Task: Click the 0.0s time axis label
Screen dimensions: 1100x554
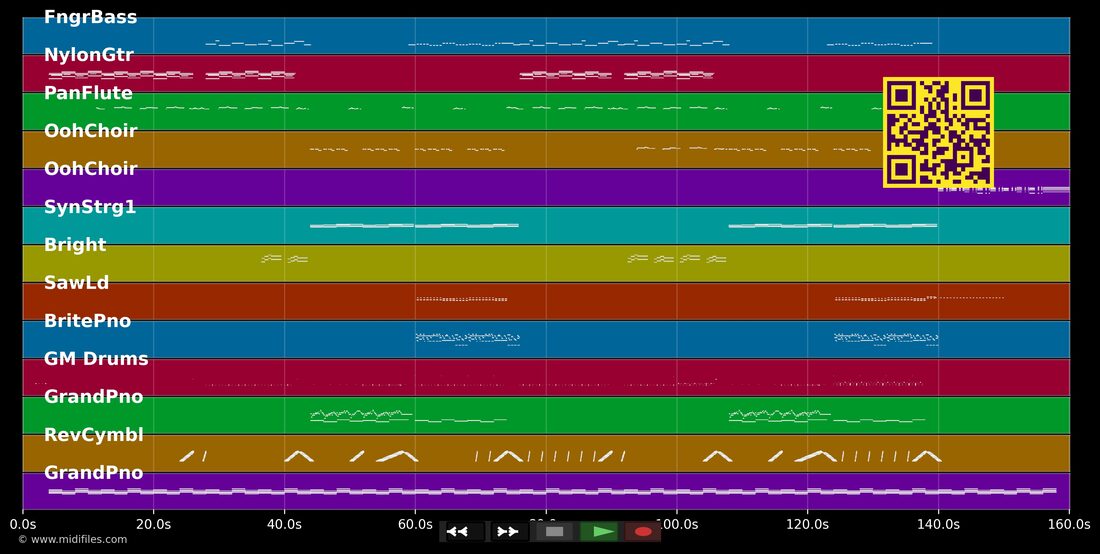Action: (23, 525)
